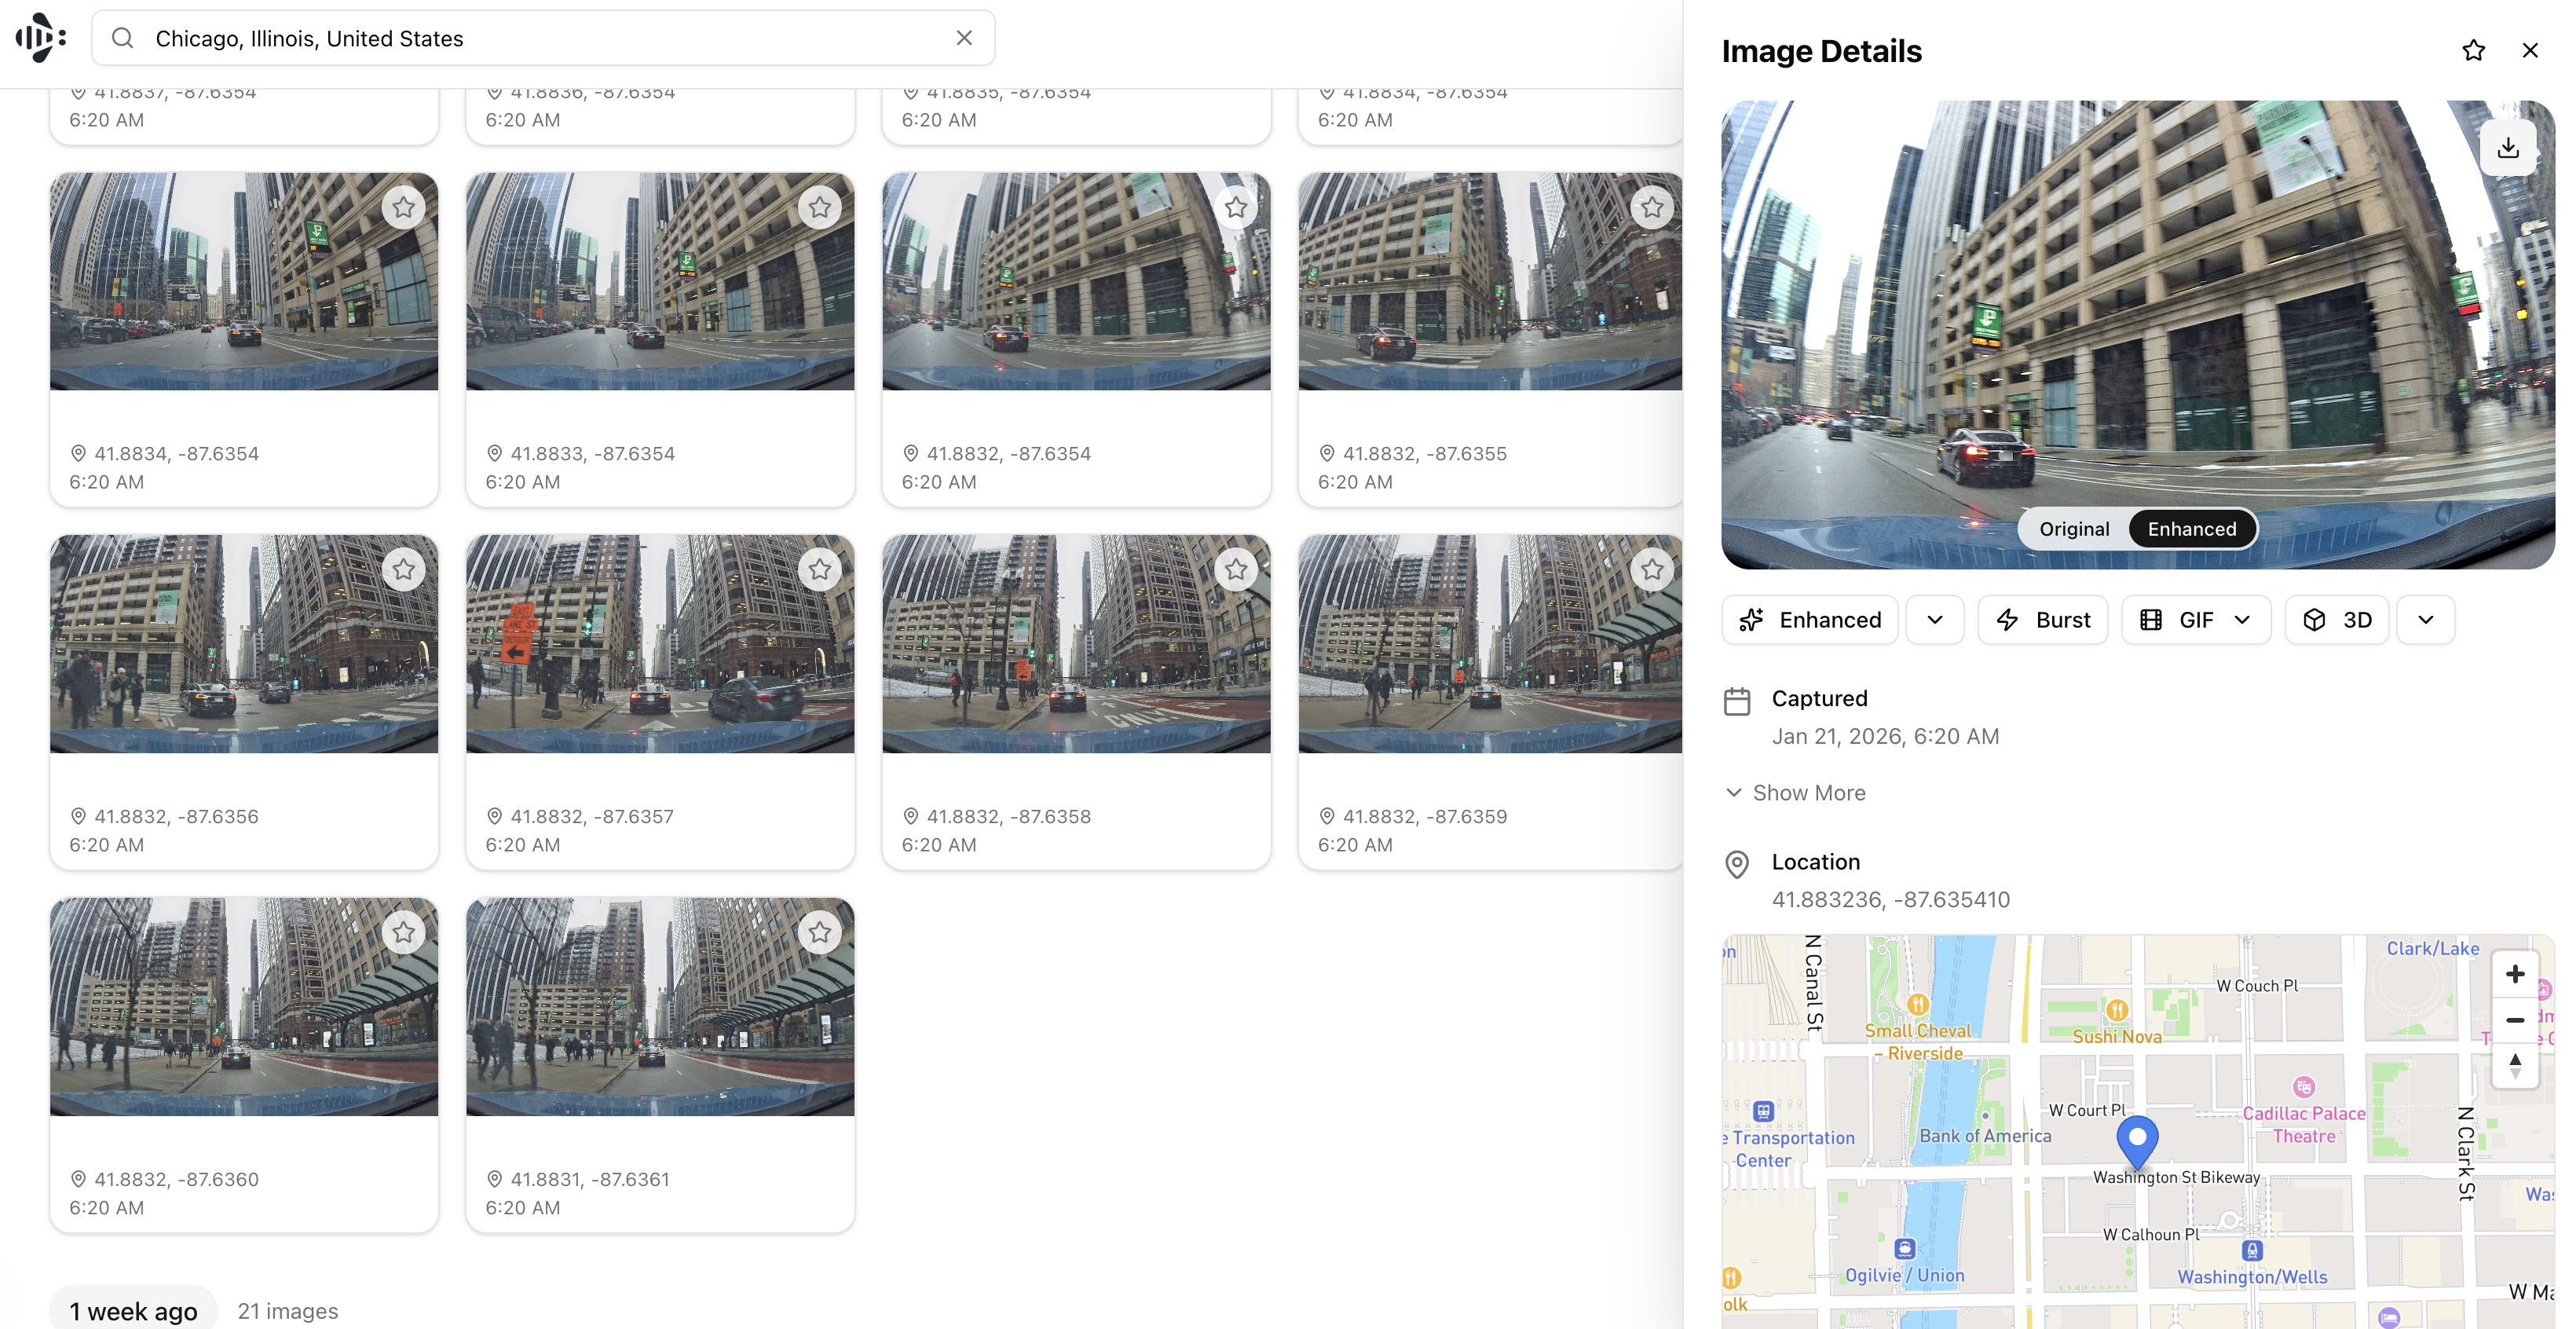Click the download icon on image preview
Image resolution: width=2576 pixels, height=1329 pixels.
2507,149
